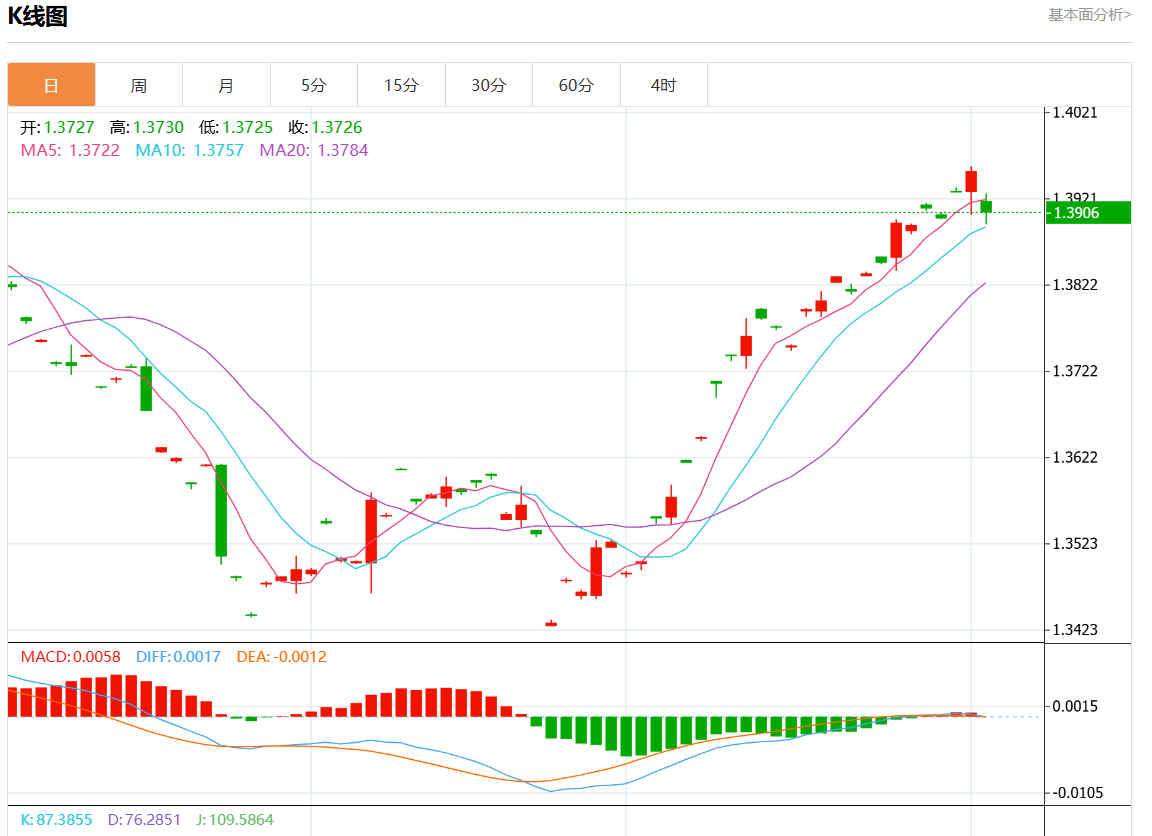The height and width of the screenshot is (836, 1152).
Task: Click the MA5 legend value
Action: coord(70,150)
